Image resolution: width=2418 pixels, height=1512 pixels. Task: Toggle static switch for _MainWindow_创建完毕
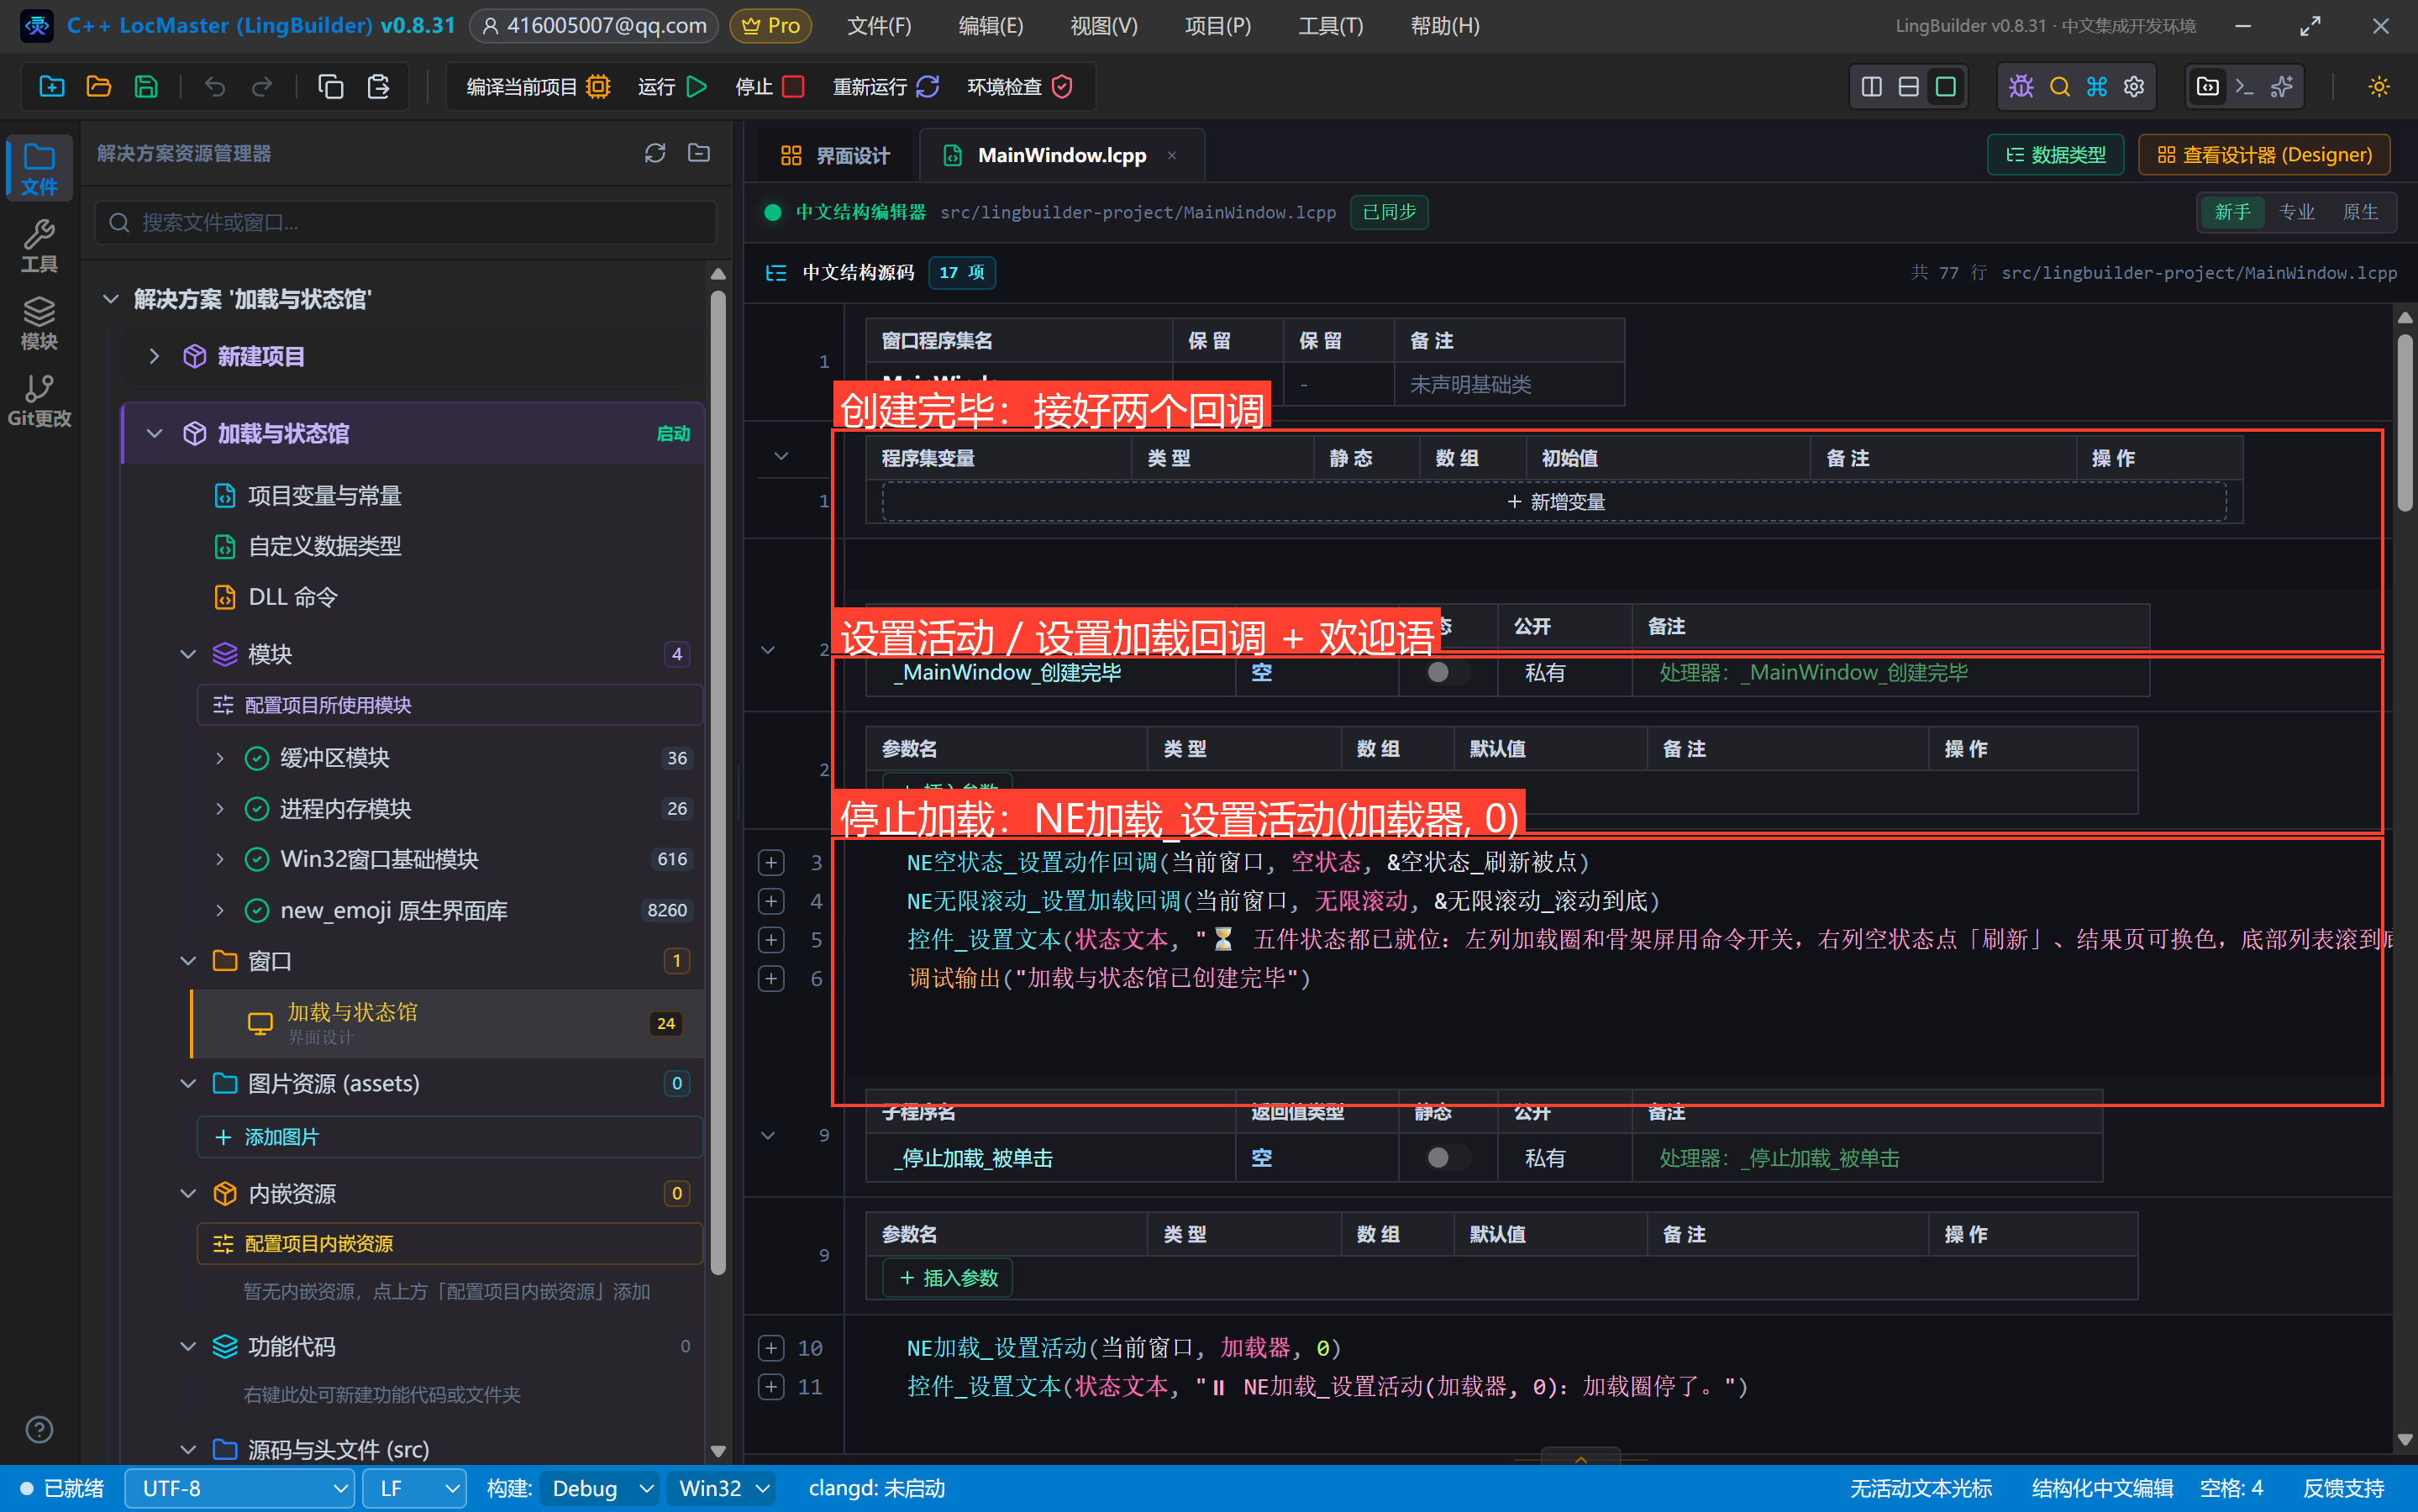tap(1448, 672)
